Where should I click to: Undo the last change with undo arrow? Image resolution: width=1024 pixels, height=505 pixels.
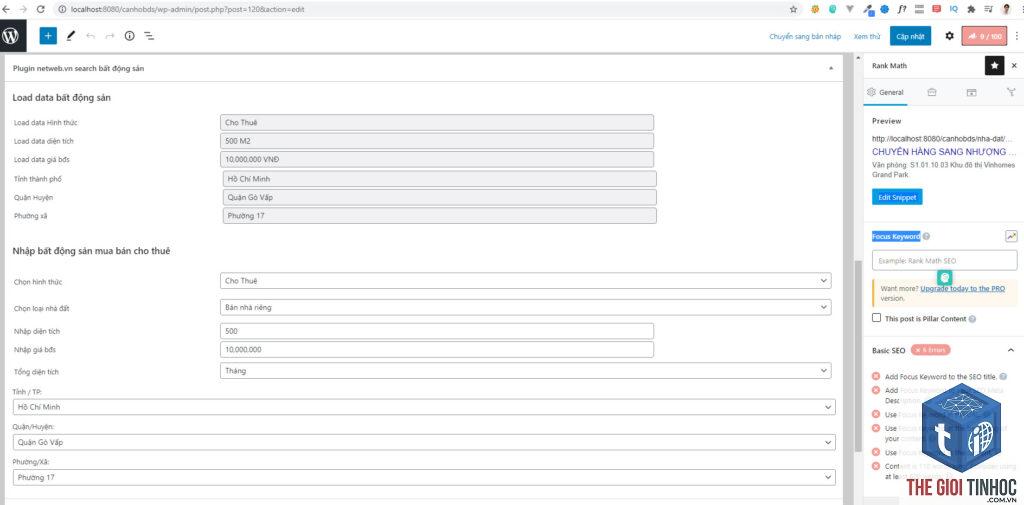point(90,36)
